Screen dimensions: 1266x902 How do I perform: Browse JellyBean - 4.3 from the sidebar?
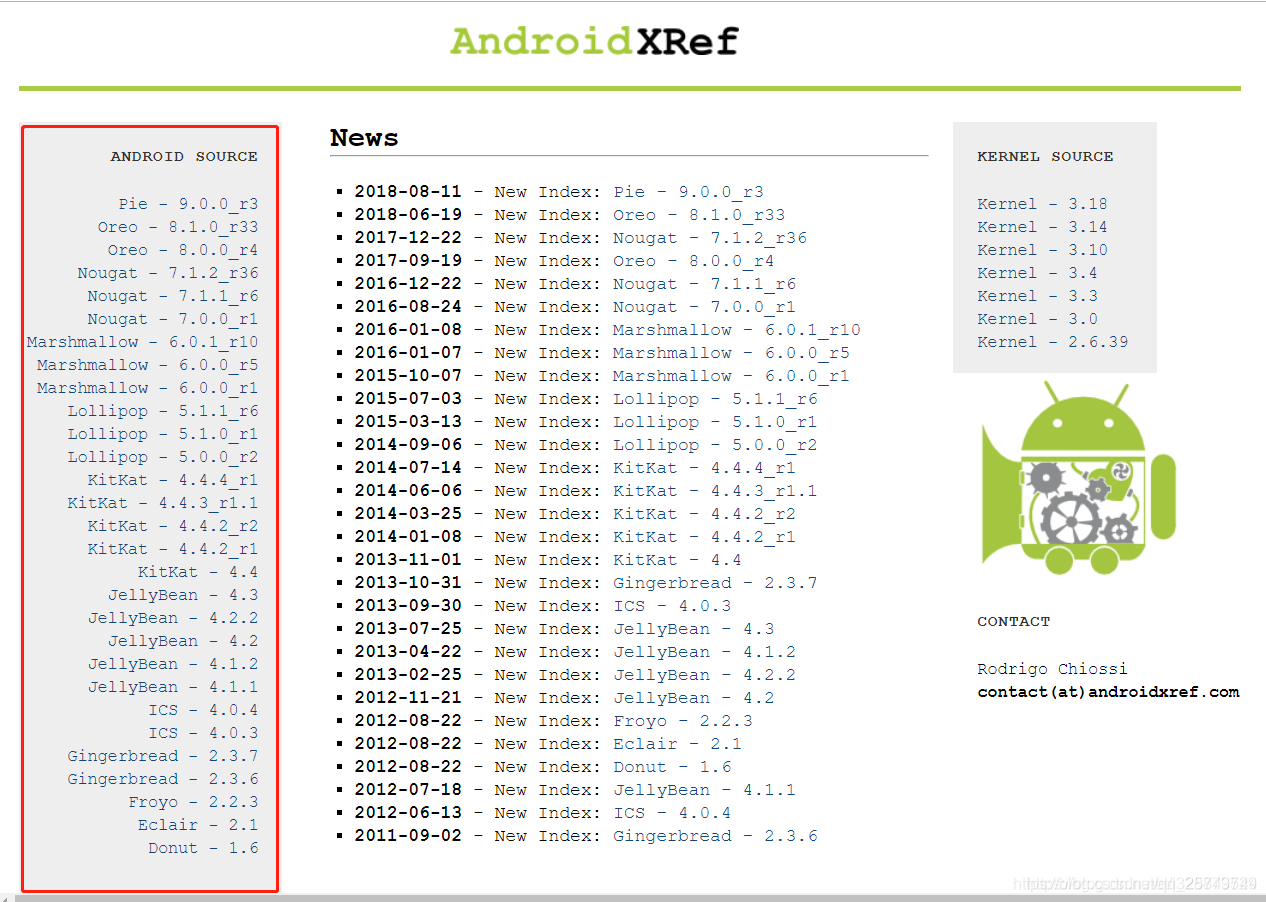click(x=183, y=595)
